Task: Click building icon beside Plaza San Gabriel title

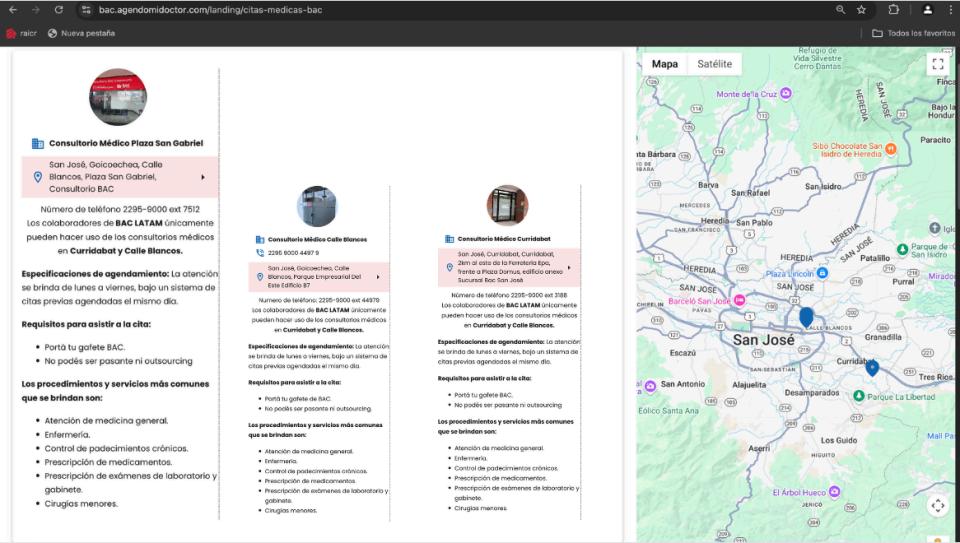Action: pos(37,143)
